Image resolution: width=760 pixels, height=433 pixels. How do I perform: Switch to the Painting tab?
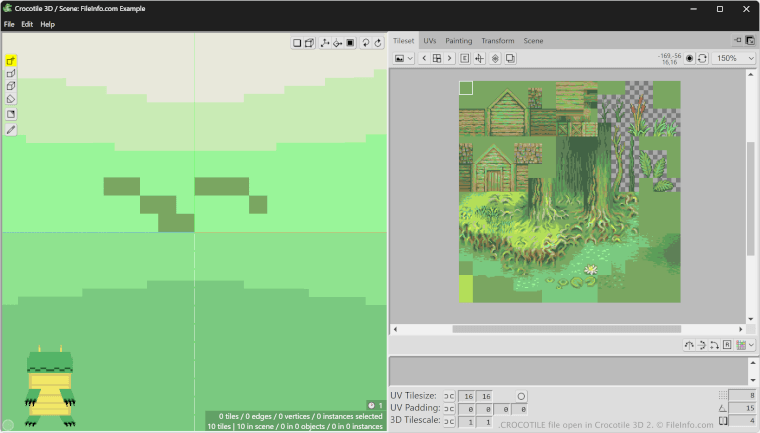[458, 41]
